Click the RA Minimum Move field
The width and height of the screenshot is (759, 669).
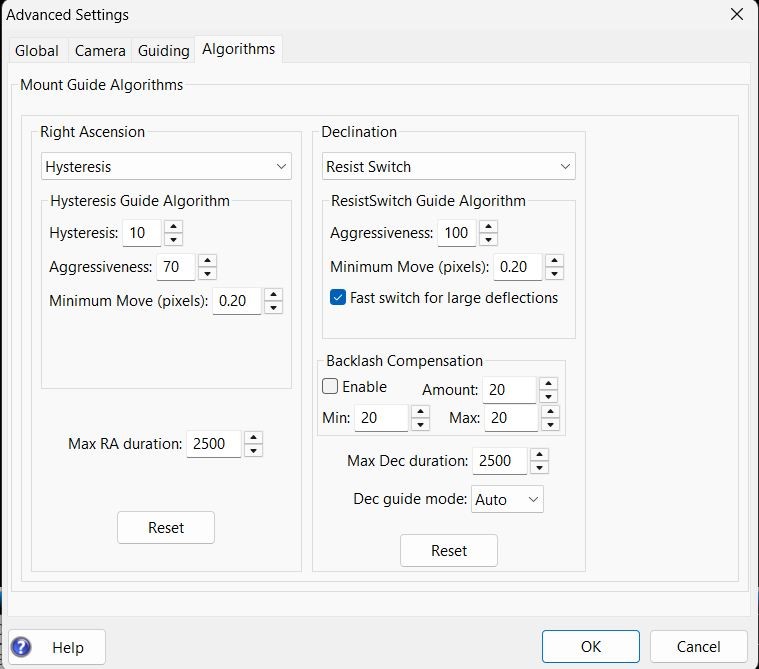[237, 301]
